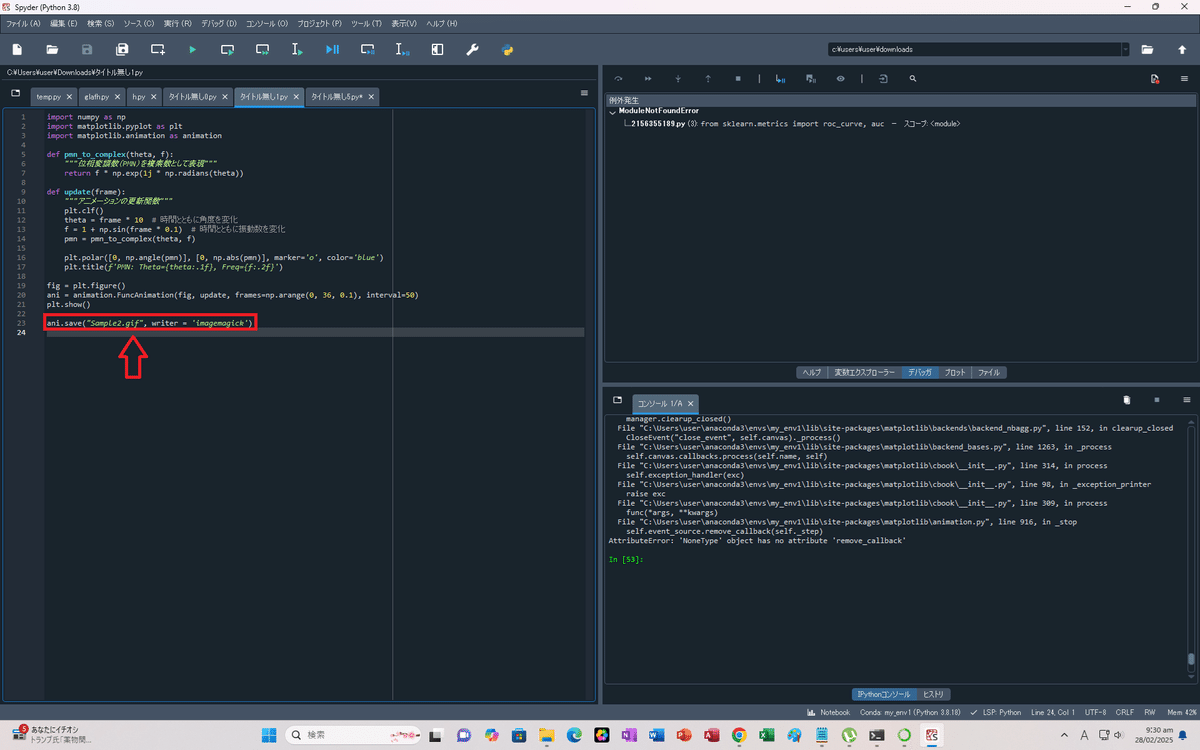The image size is (1200, 750).
Task: Run the file with green play icon
Action: click(x=192, y=49)
